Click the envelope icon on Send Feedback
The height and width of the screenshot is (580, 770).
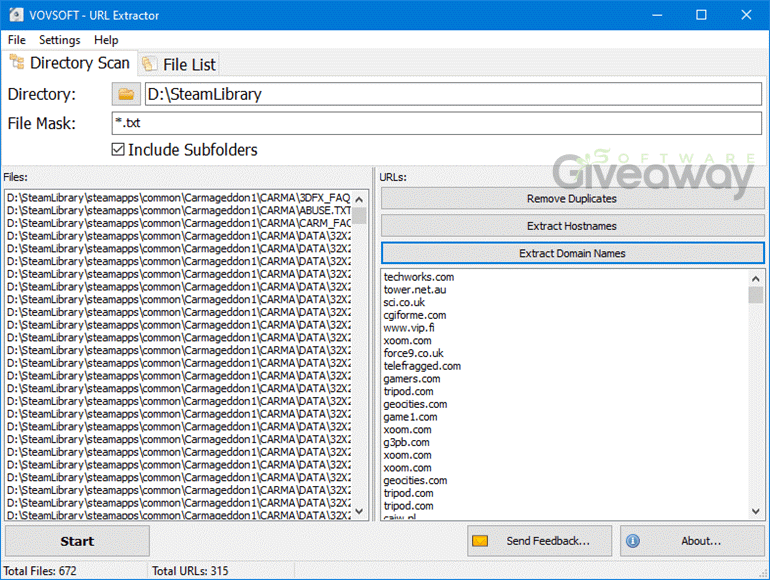[480, 541]
